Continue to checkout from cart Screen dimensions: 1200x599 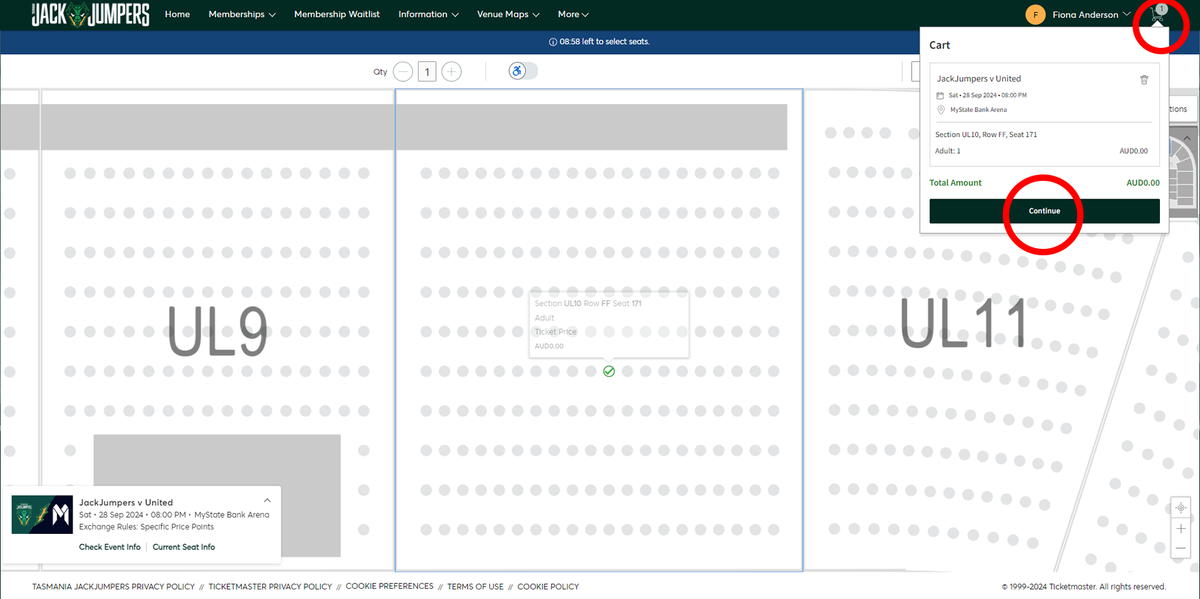pyautogui.click(x=1044, y=211)
